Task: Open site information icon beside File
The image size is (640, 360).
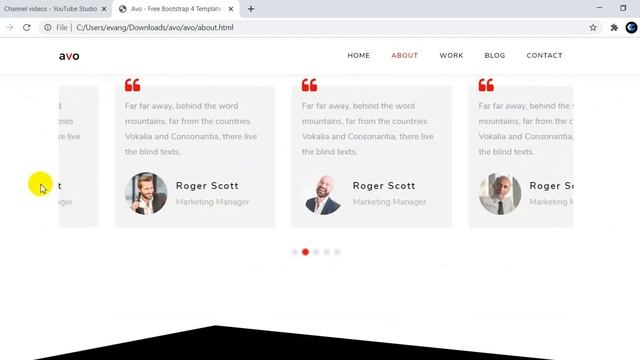Action: click(48, 27)
